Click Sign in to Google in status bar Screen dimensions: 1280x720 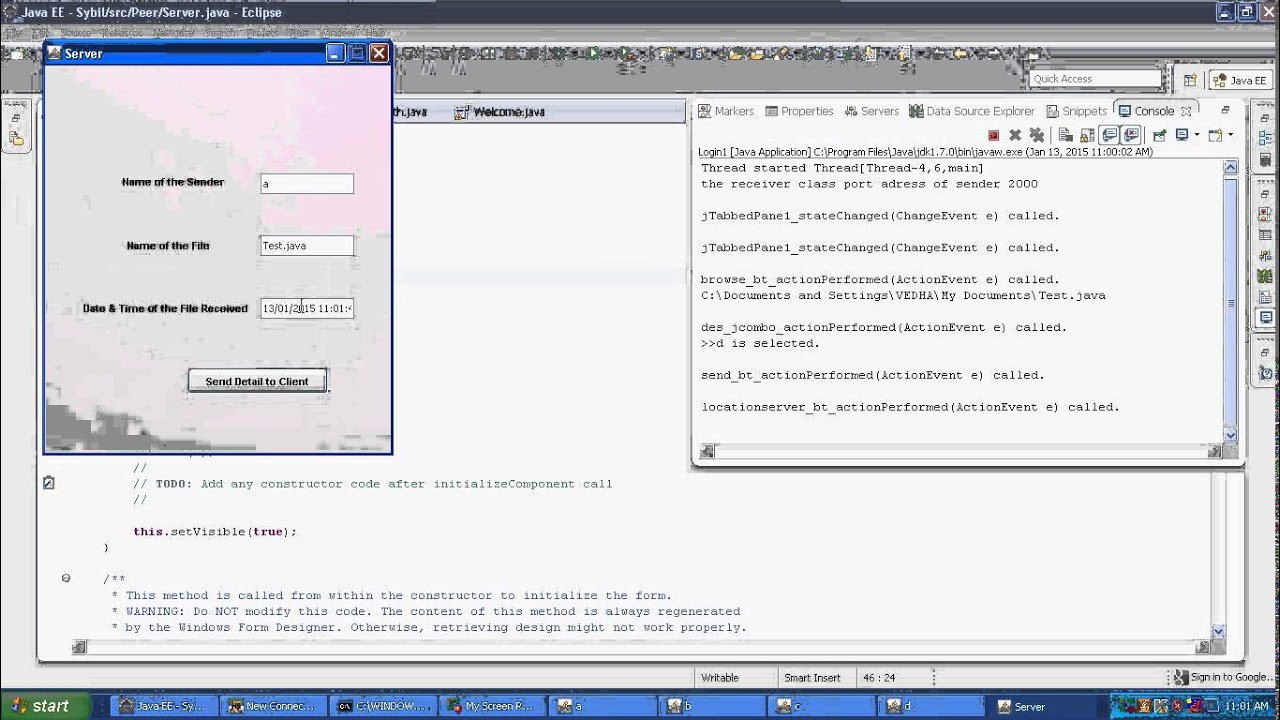[x=1222, y=677]
